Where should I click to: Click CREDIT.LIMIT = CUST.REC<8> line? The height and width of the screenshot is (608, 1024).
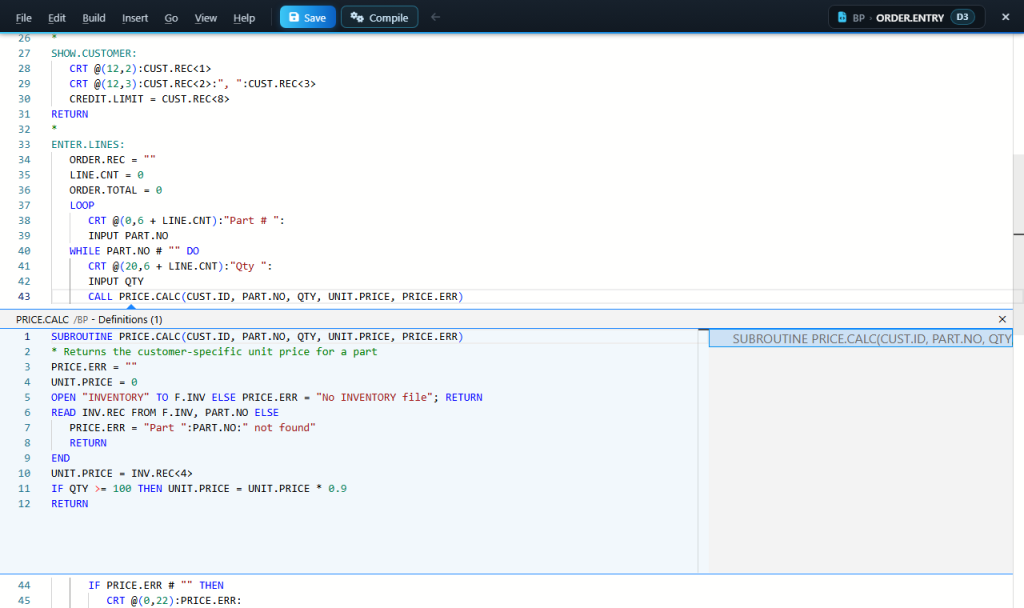150,99
